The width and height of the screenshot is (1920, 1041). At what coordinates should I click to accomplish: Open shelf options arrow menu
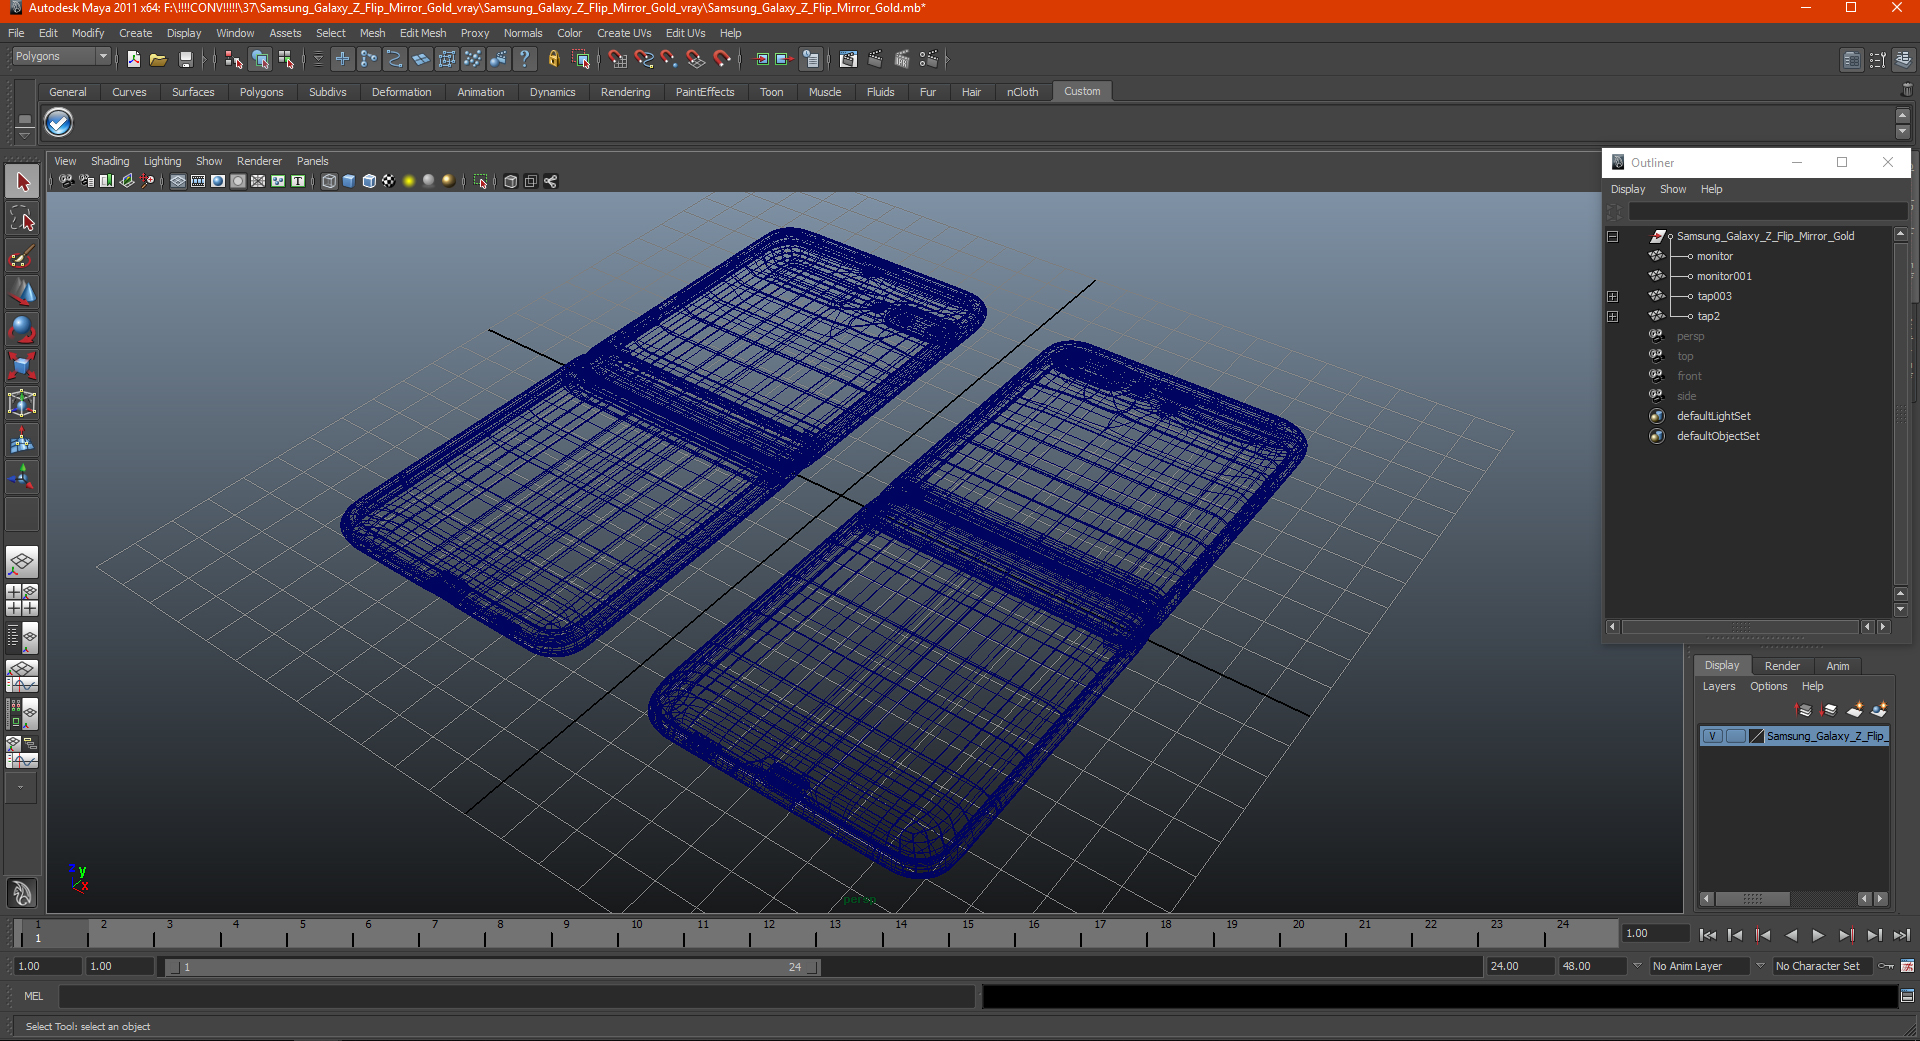coord(24,134)
